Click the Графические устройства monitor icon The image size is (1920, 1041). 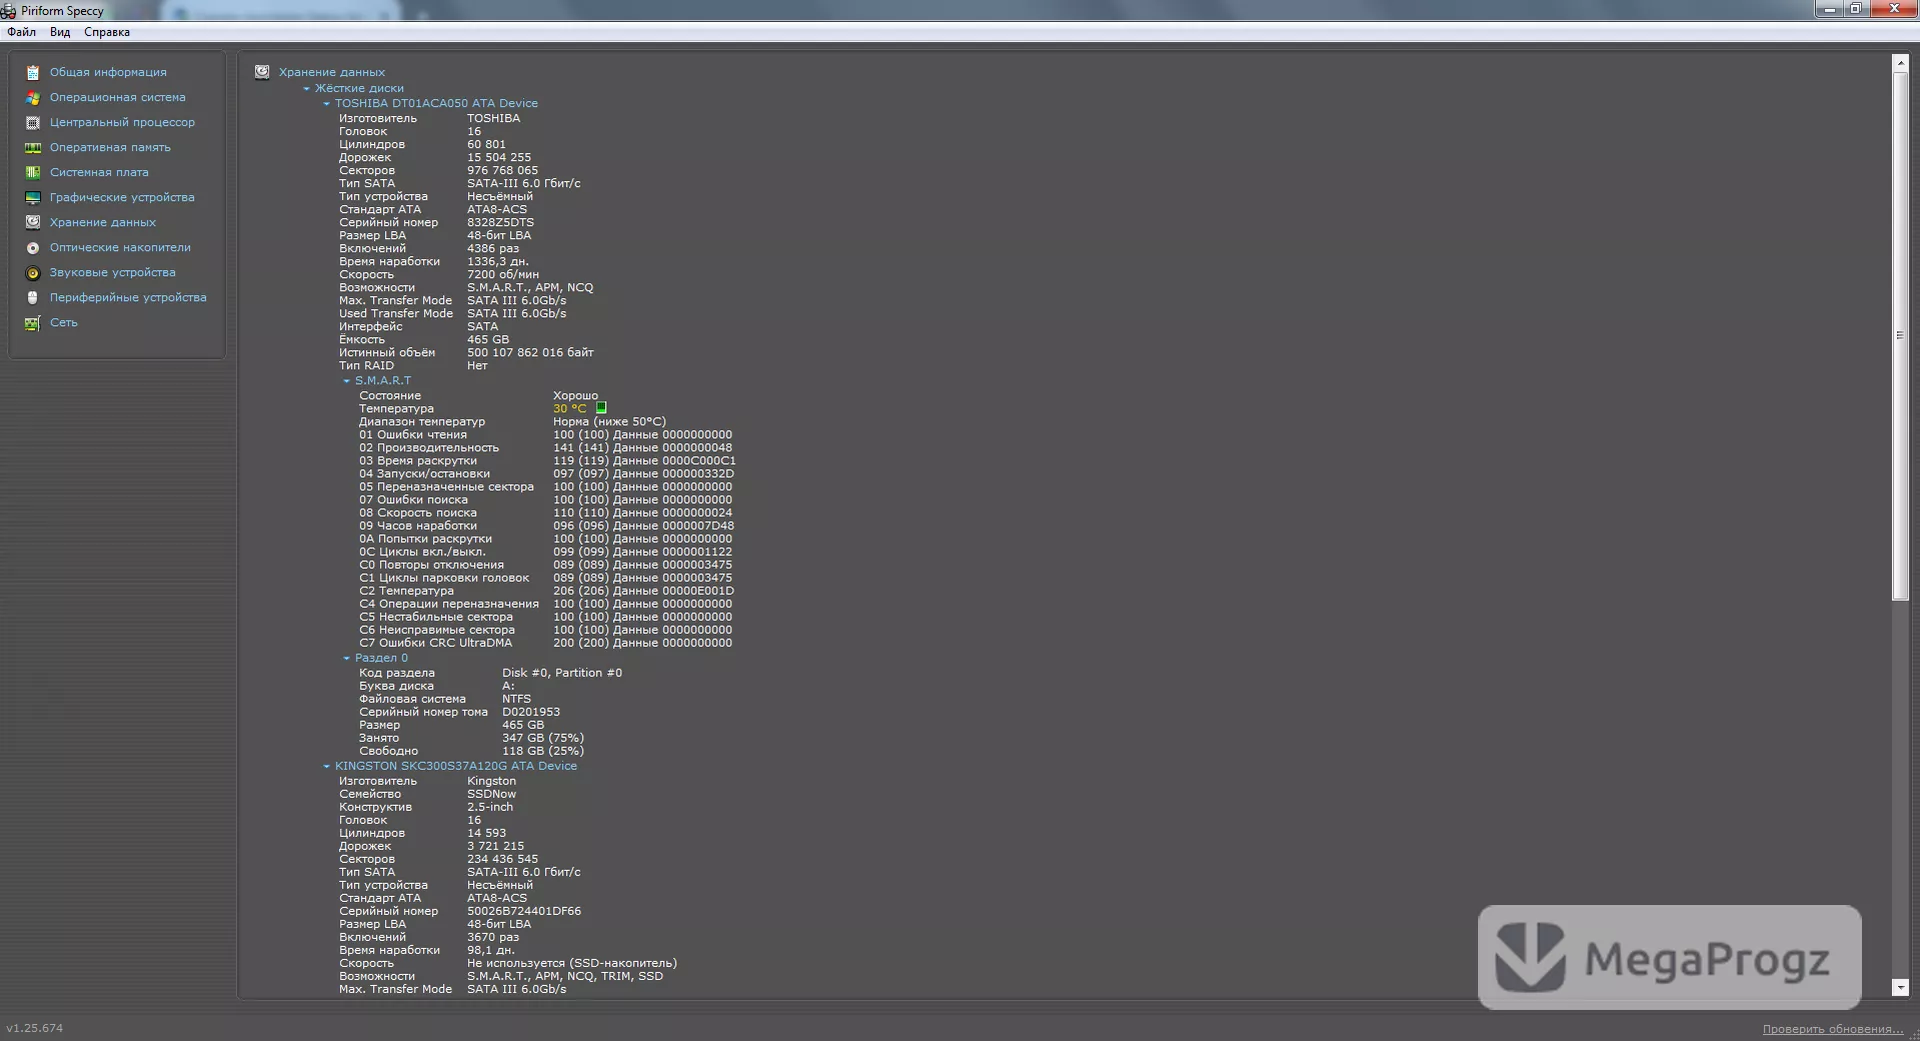tap(33, 197)
